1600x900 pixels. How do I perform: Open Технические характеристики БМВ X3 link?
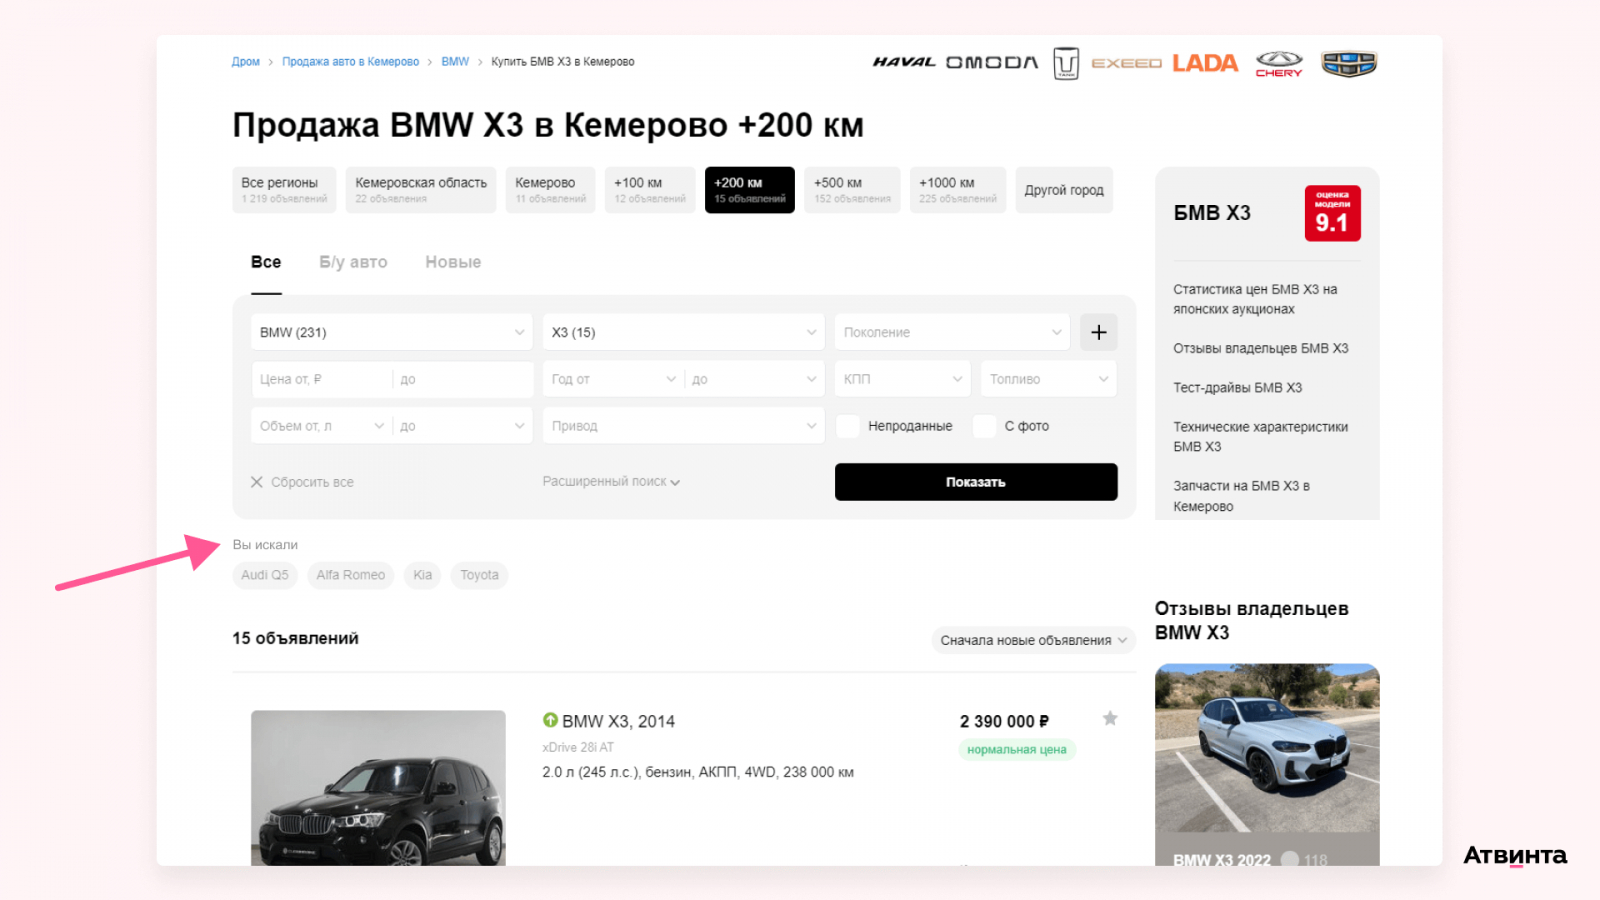pyautogui.click(x=1261, y=437)
